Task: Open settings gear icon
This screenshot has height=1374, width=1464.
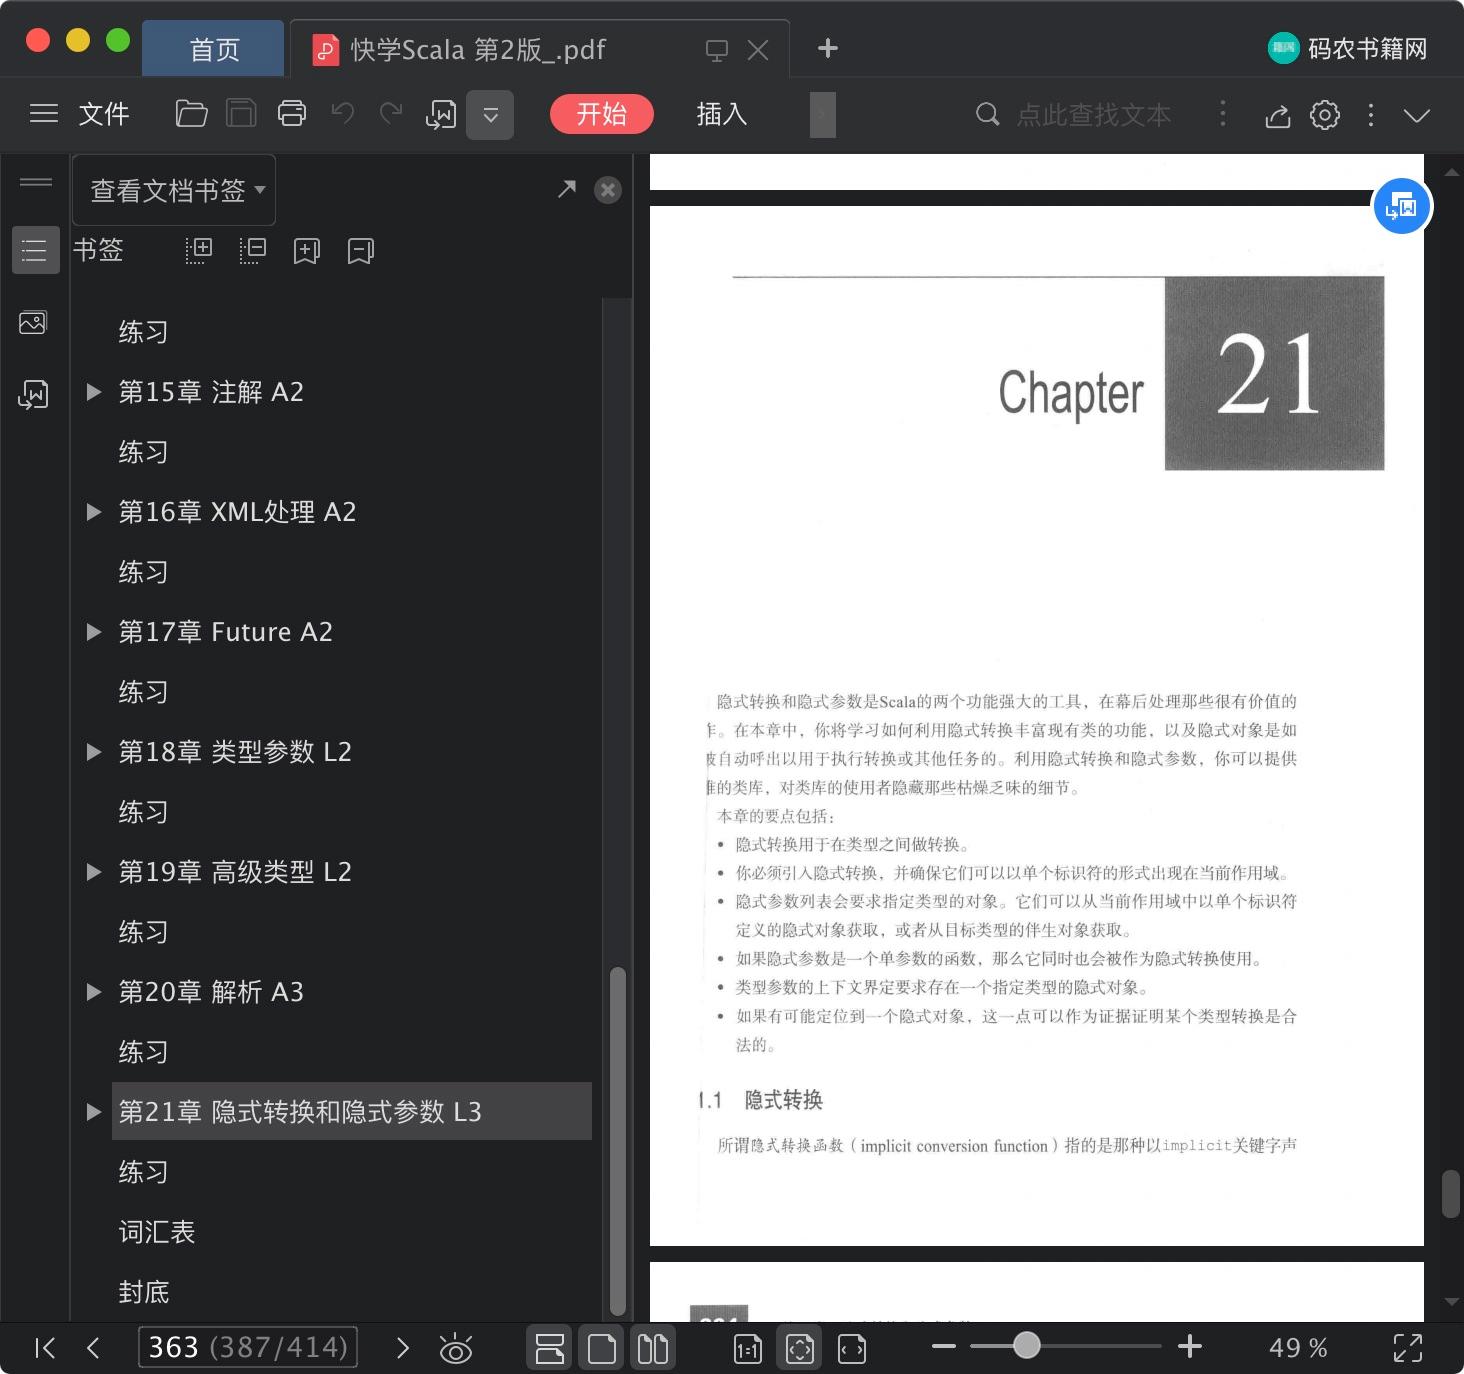Action: (1325, 115)
